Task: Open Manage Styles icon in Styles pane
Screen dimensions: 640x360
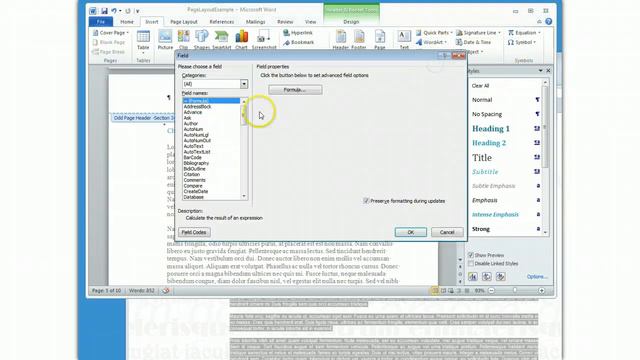Action: tap(500, 277)
